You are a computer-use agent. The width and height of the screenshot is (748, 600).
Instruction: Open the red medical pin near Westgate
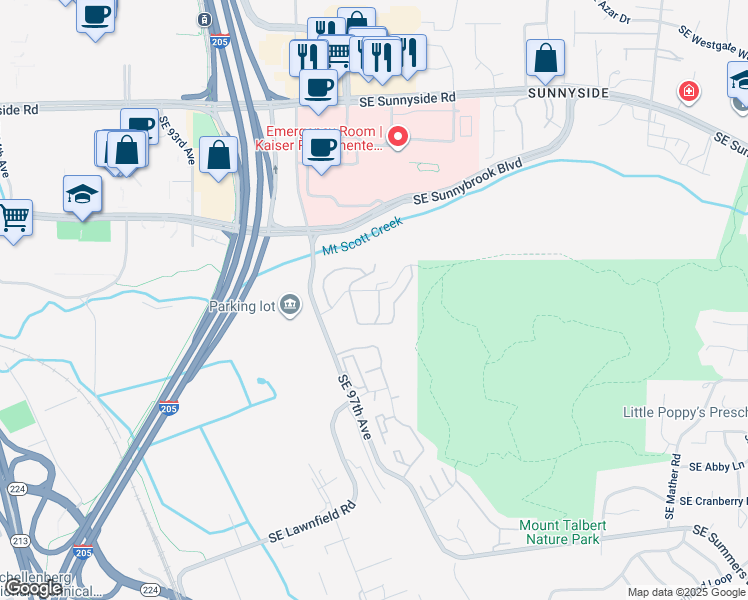click(688, 91)
